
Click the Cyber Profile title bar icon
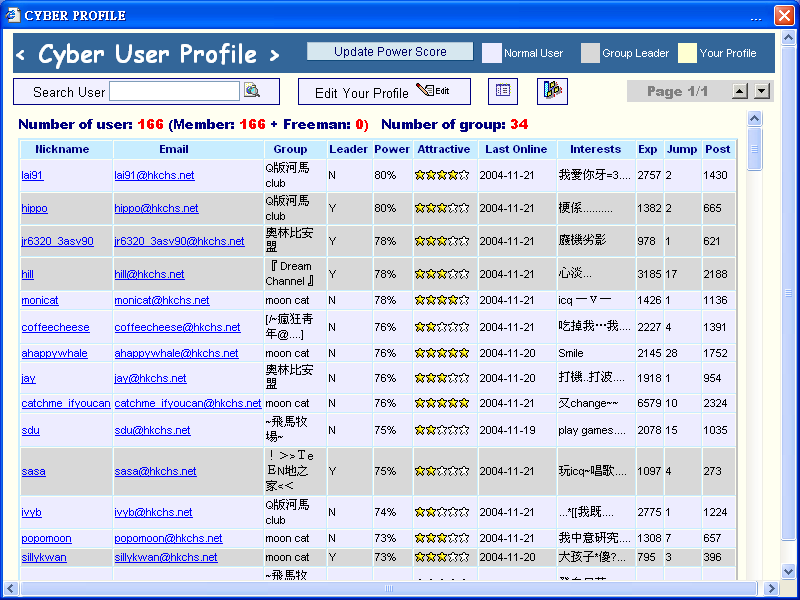click(13, 15)
